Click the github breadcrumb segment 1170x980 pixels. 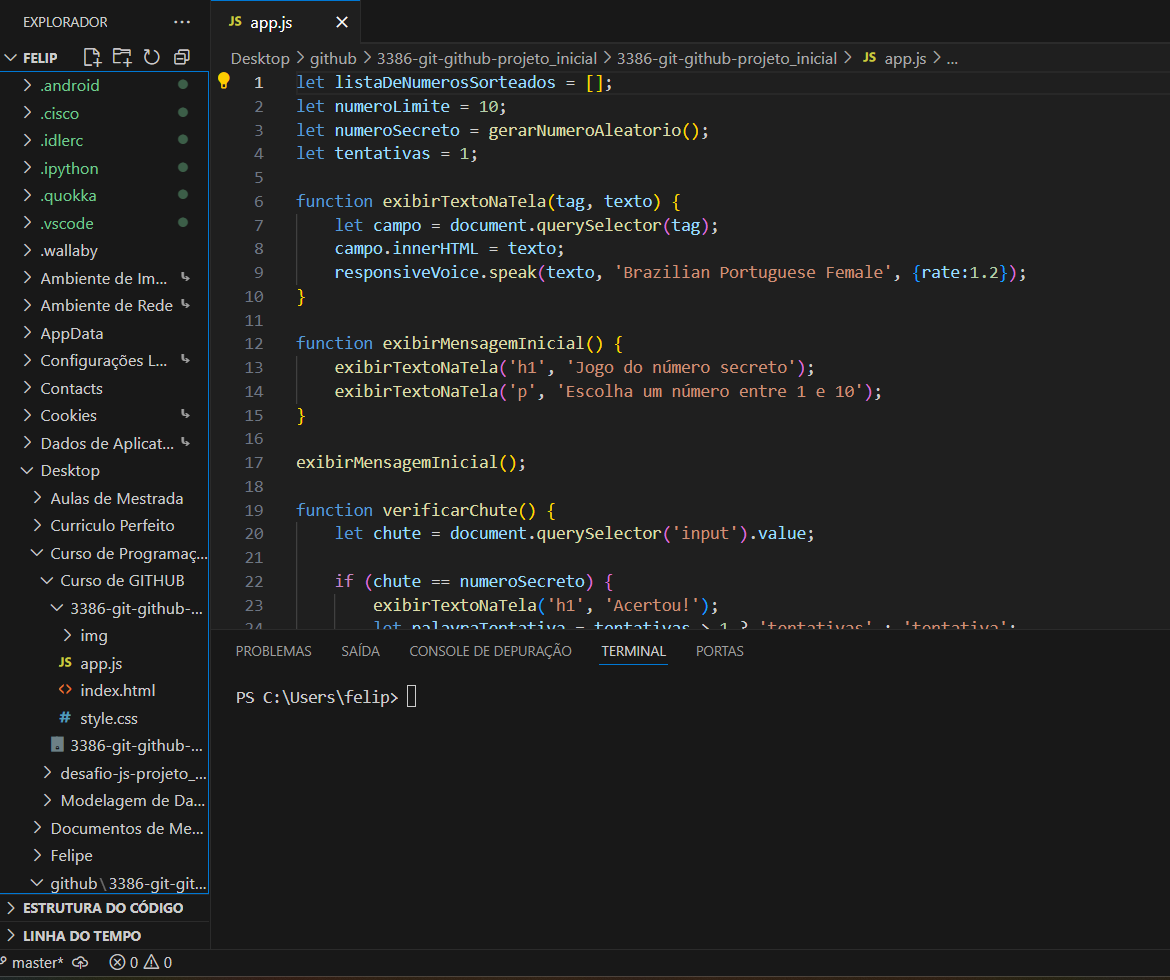[x=333, y=58]
